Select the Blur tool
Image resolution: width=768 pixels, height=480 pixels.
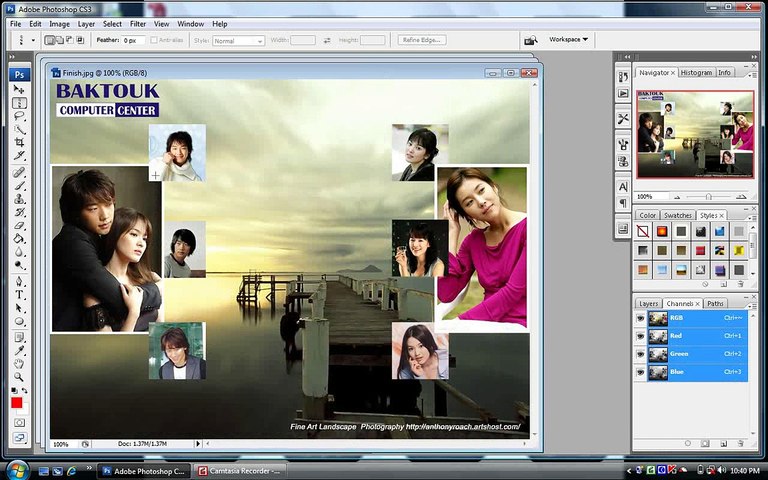[19, 252]
